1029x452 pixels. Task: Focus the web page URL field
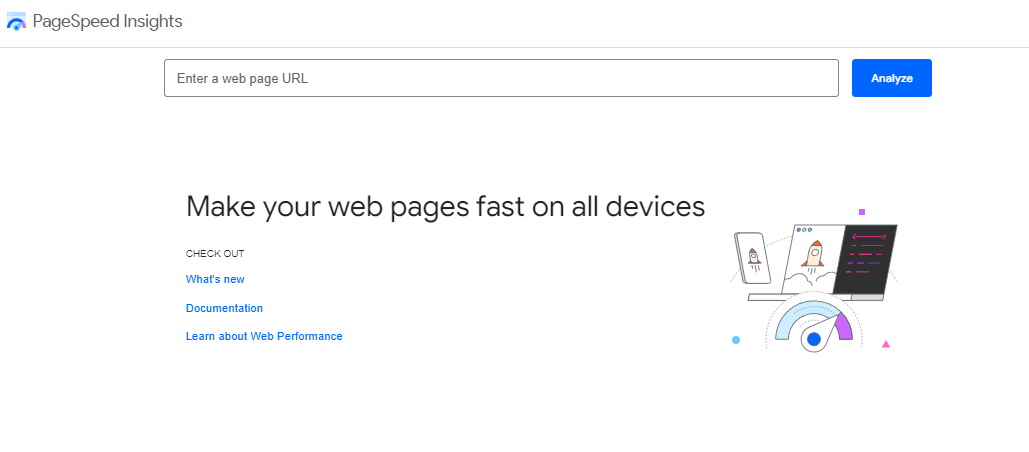pos(500,78)
